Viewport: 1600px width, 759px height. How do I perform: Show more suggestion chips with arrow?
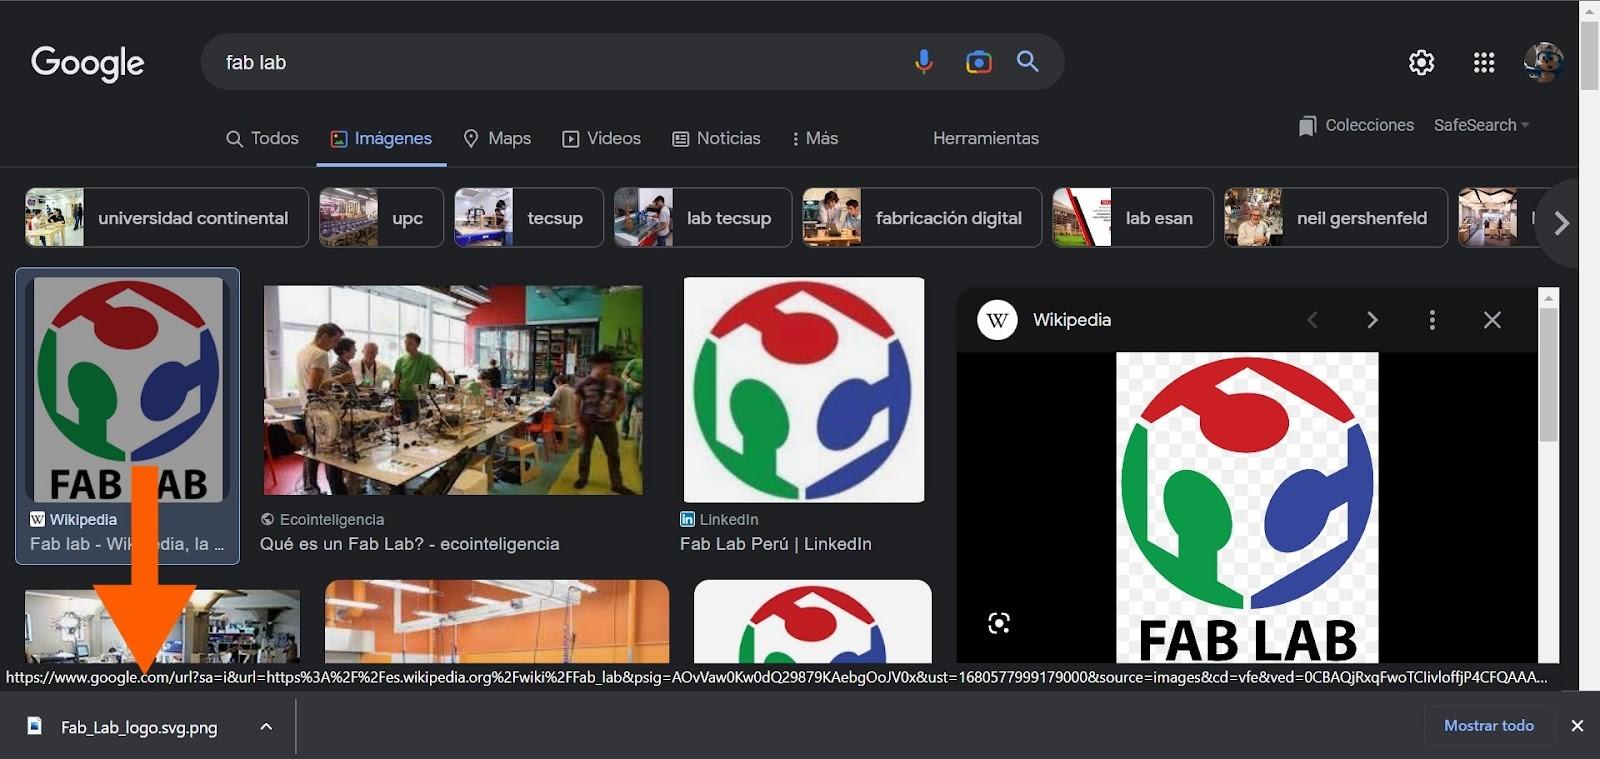[1561, 222]
